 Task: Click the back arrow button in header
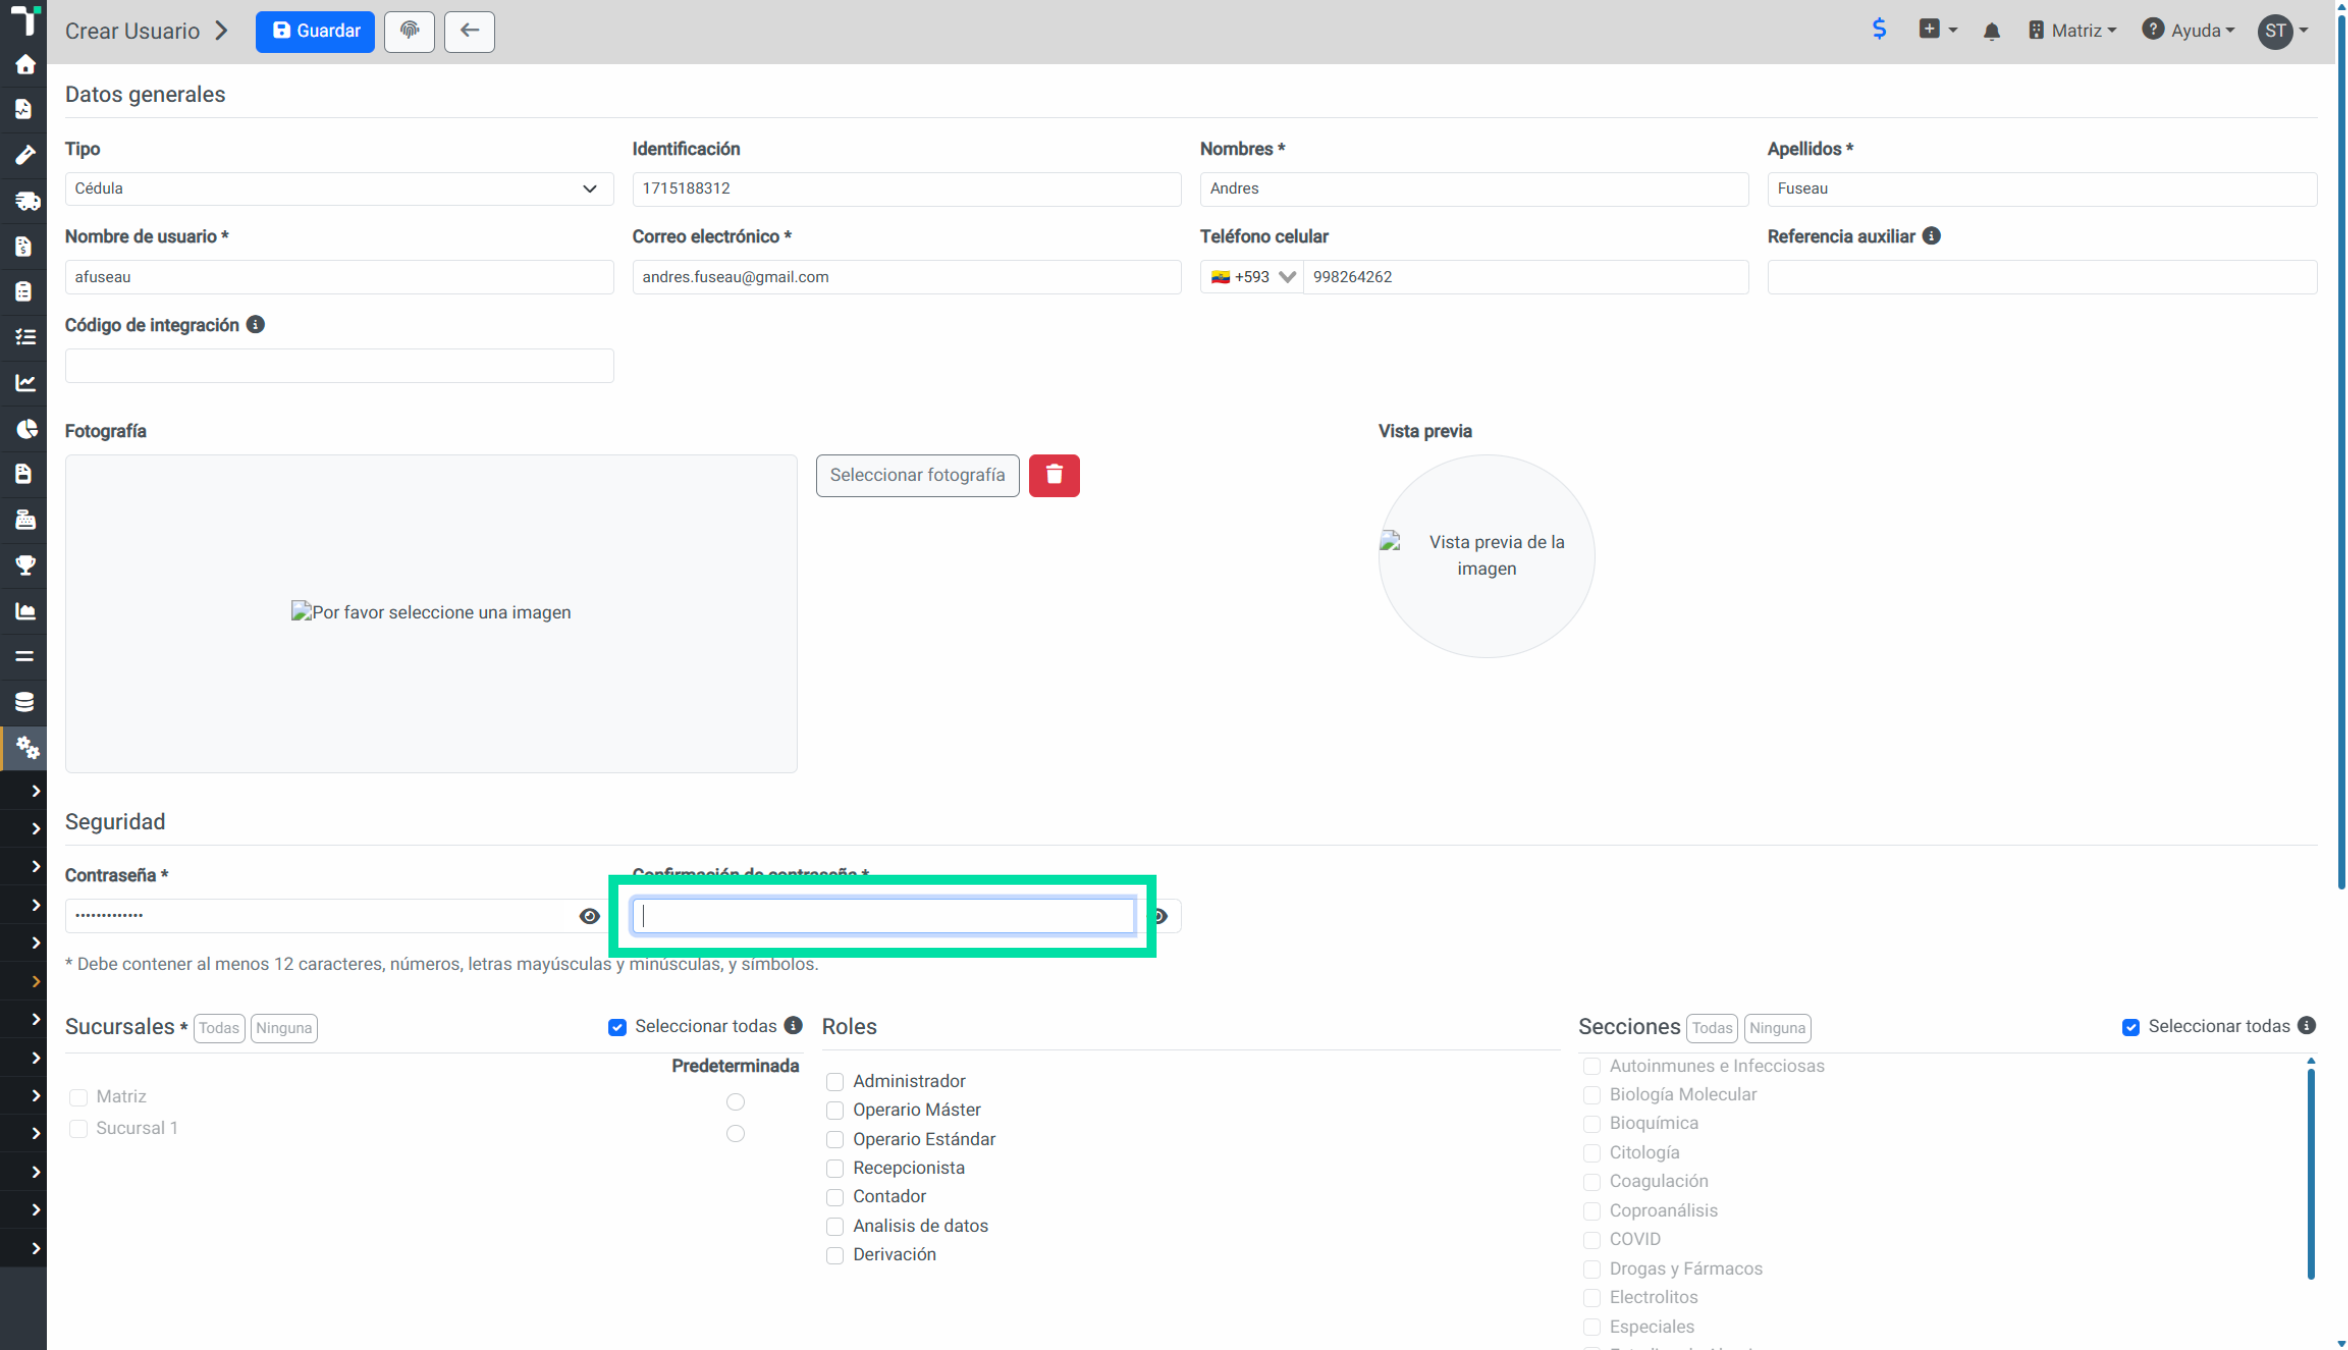click(469, 31)
